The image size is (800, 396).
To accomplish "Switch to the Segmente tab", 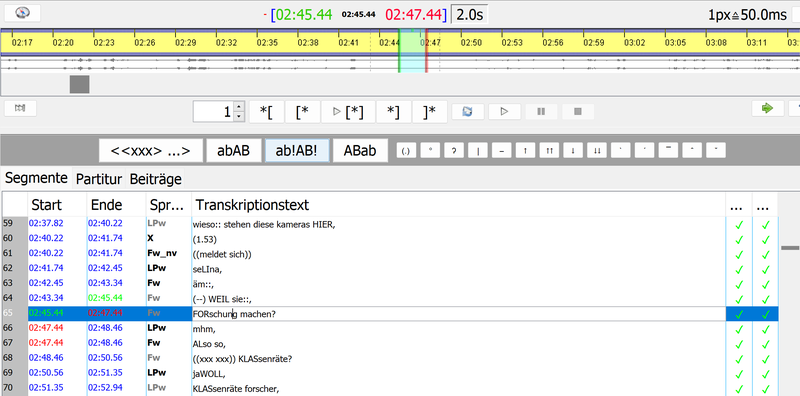I will (36, 178).
